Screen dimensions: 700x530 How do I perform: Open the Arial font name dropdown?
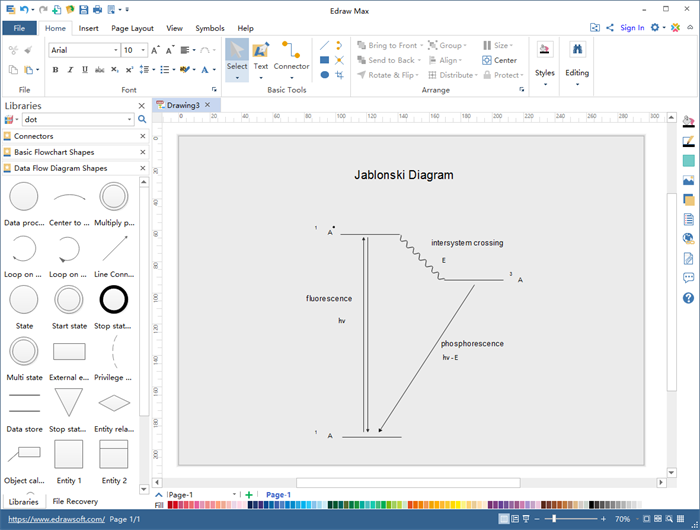pos(115,50)
